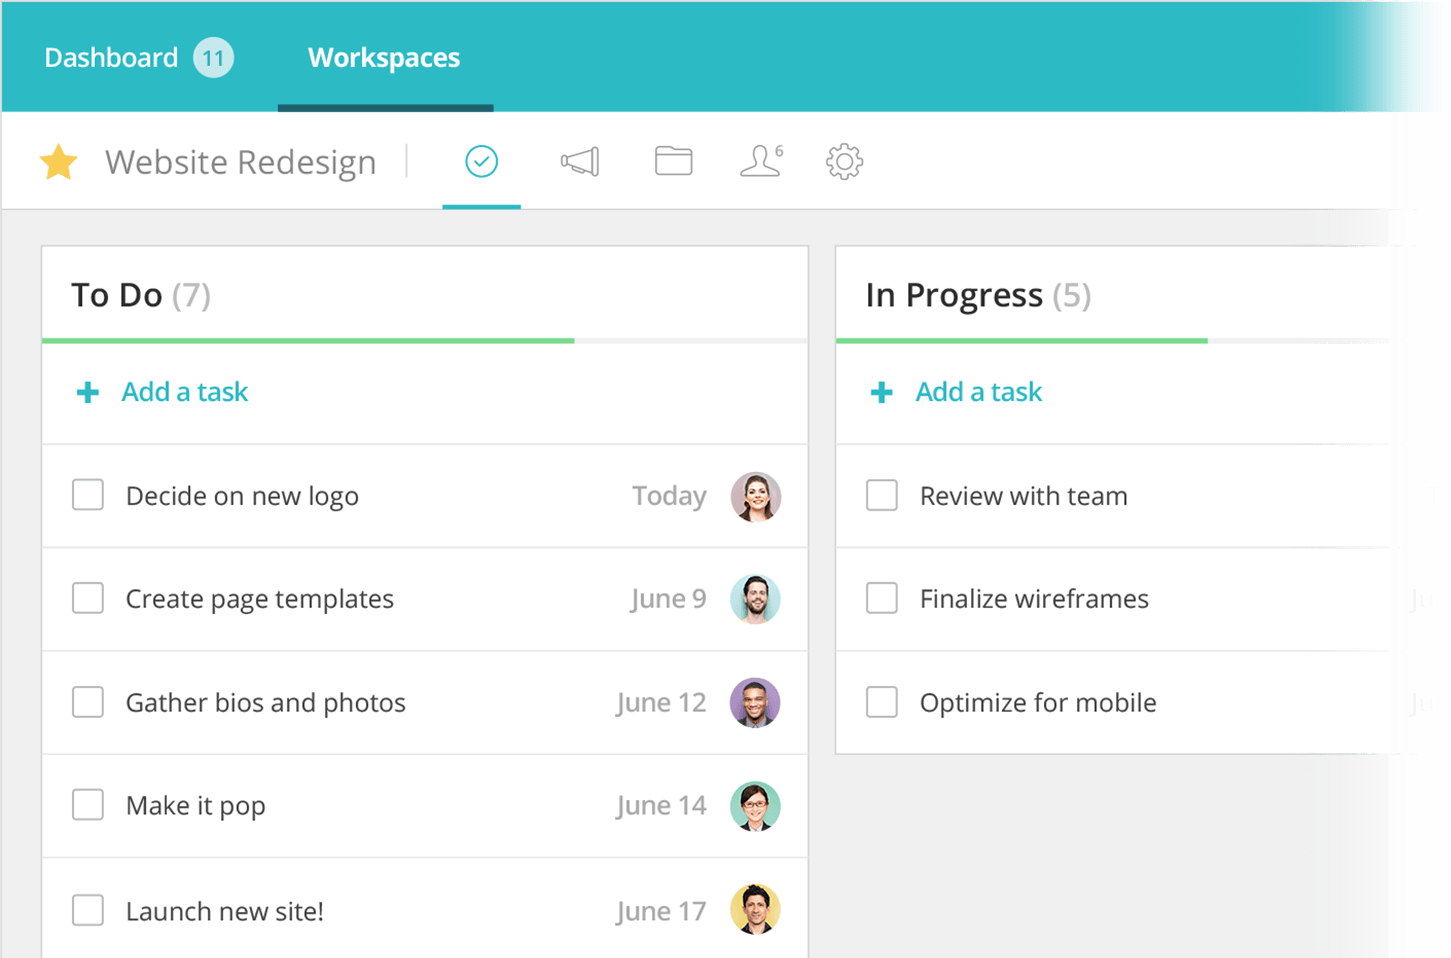Click assignee avatar on Launch new site
The height and width of the screenshot is (958, 1451).
click(755, 910)
